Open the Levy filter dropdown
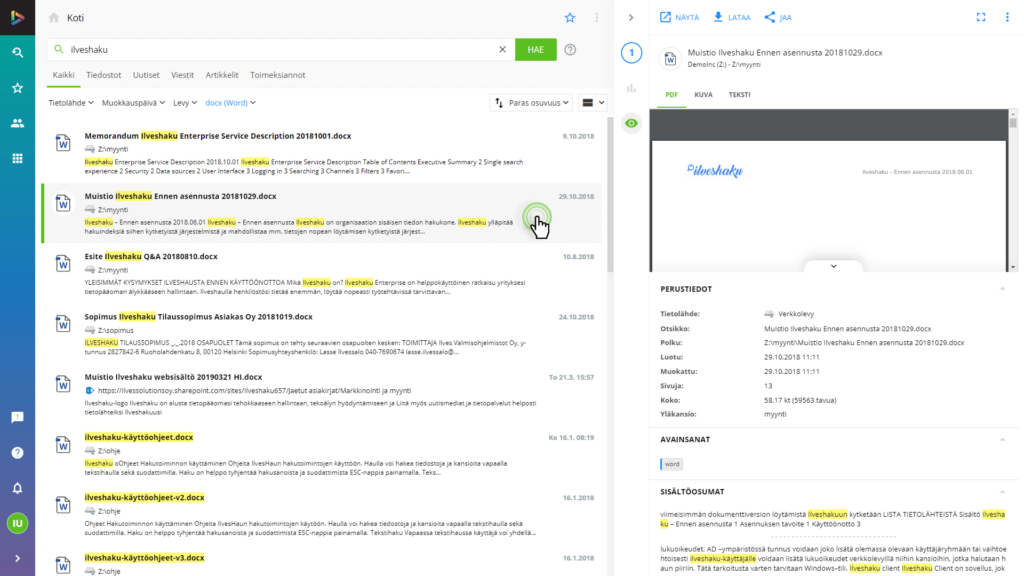The height and width of the screenshot is (576, 1024). click(x=185, y=103)
